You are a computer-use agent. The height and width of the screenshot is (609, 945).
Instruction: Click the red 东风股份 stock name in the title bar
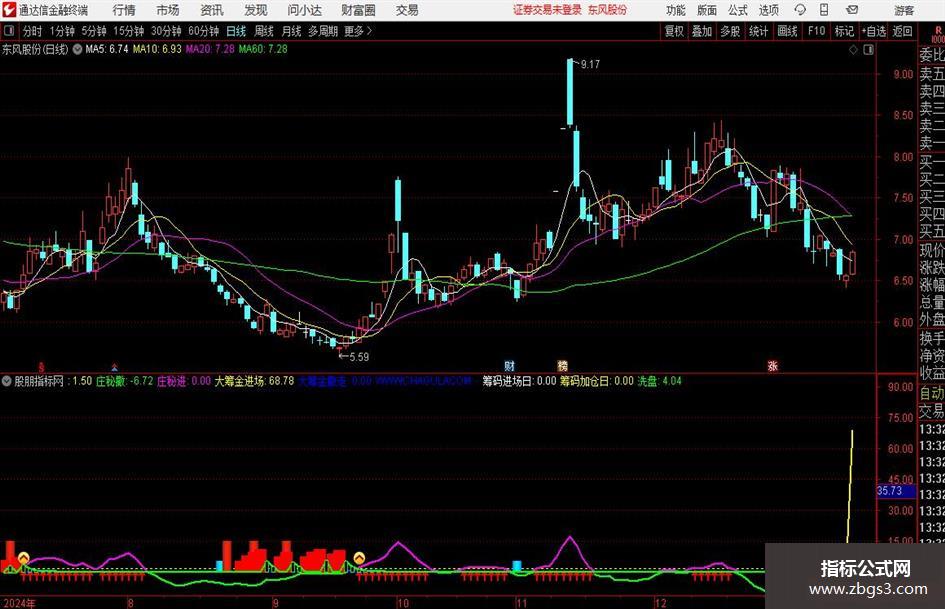607,10
